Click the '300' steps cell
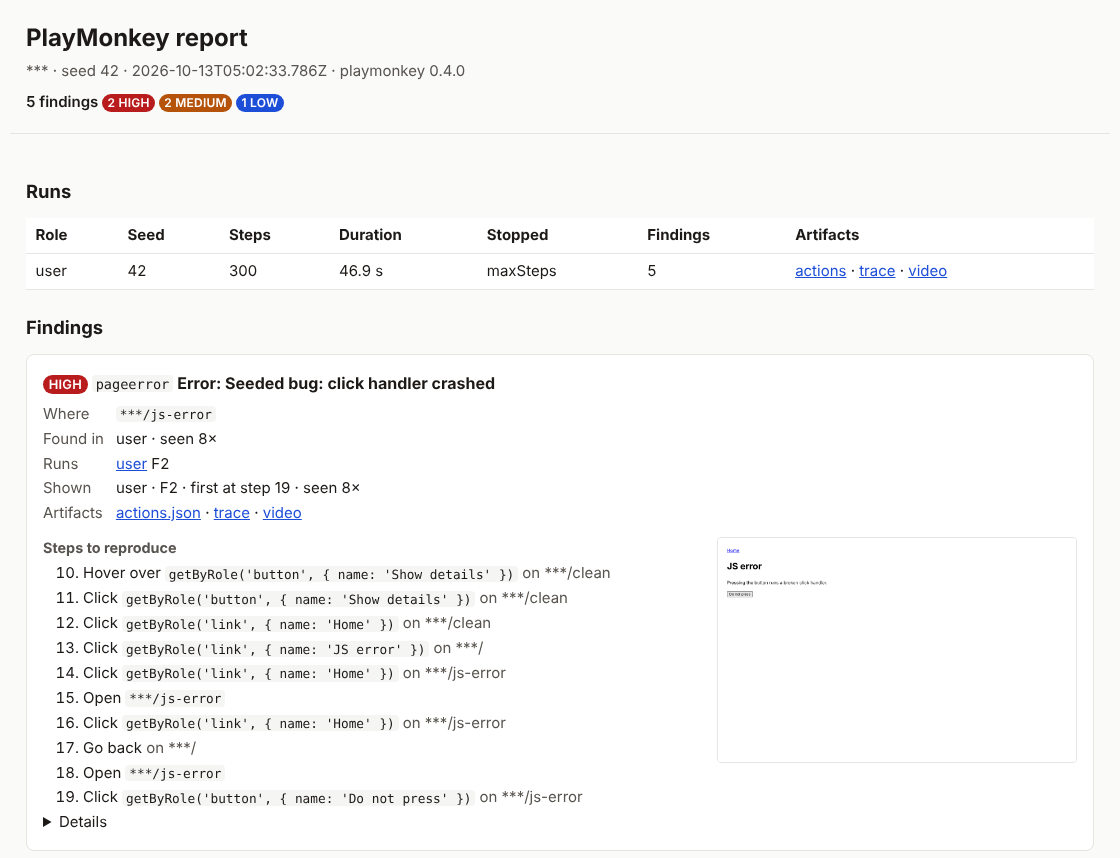 (243, 271)
